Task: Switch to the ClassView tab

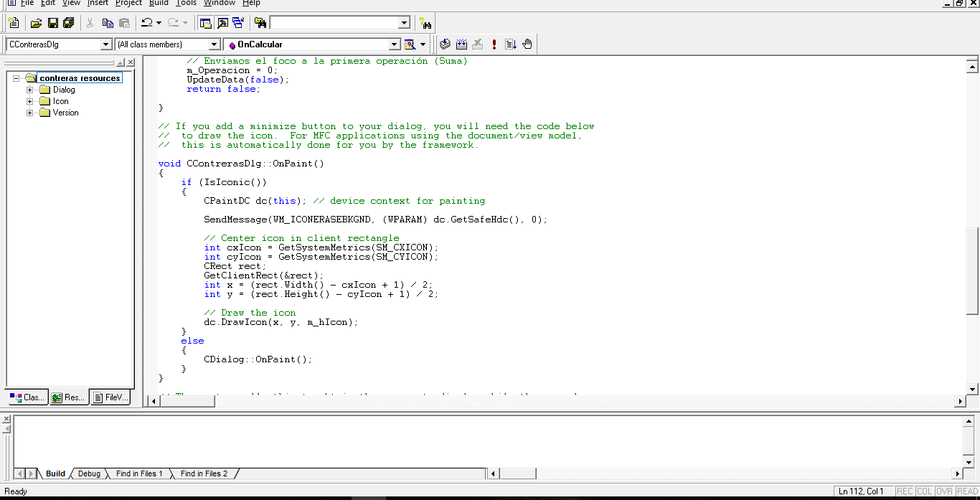Action: point(27,398)
